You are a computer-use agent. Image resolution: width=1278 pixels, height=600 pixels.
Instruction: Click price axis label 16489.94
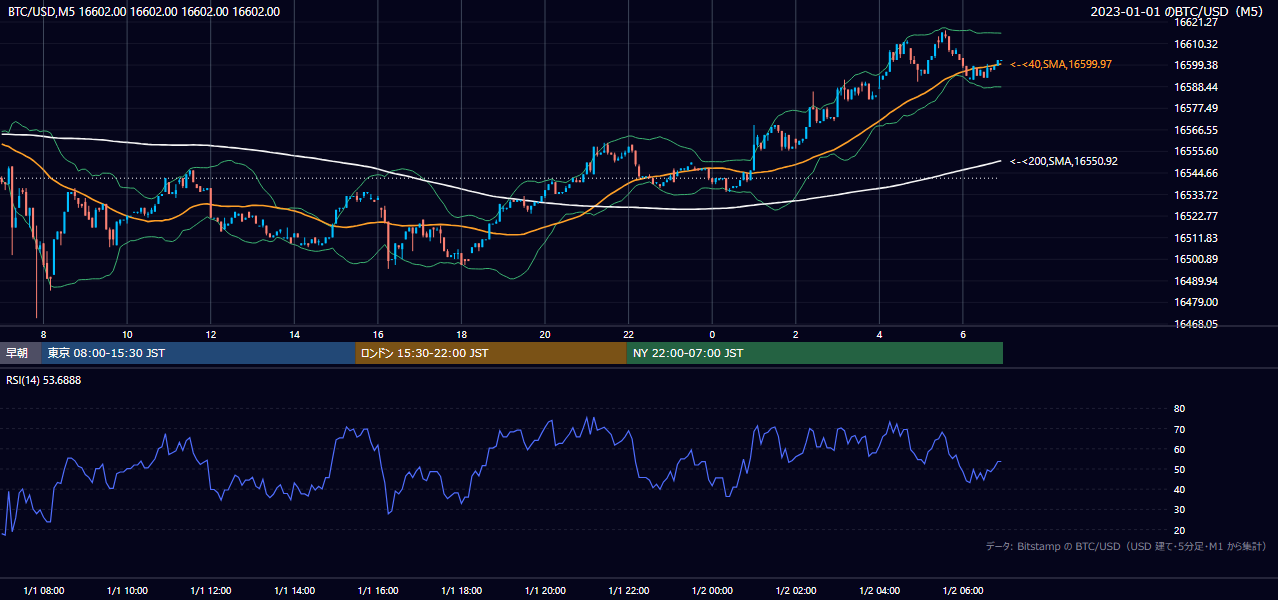tap(1196, 281)
